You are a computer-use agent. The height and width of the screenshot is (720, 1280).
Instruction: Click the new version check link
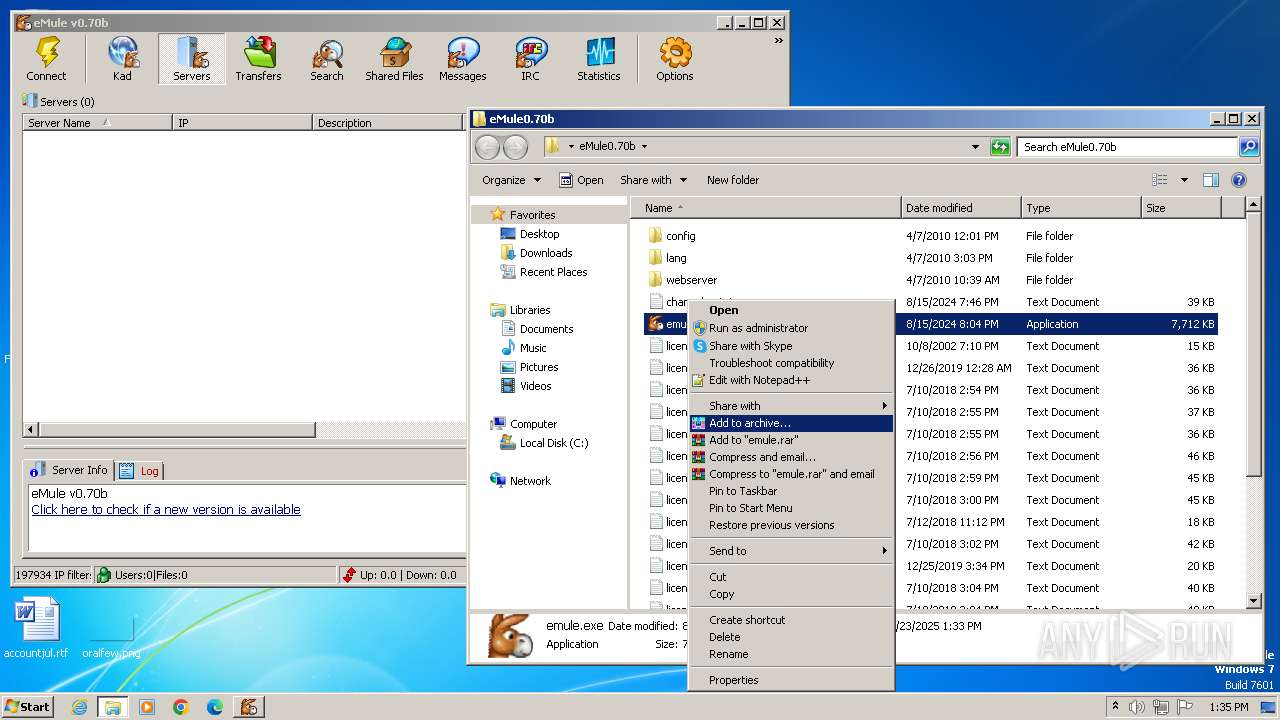[x=166, y=509]
